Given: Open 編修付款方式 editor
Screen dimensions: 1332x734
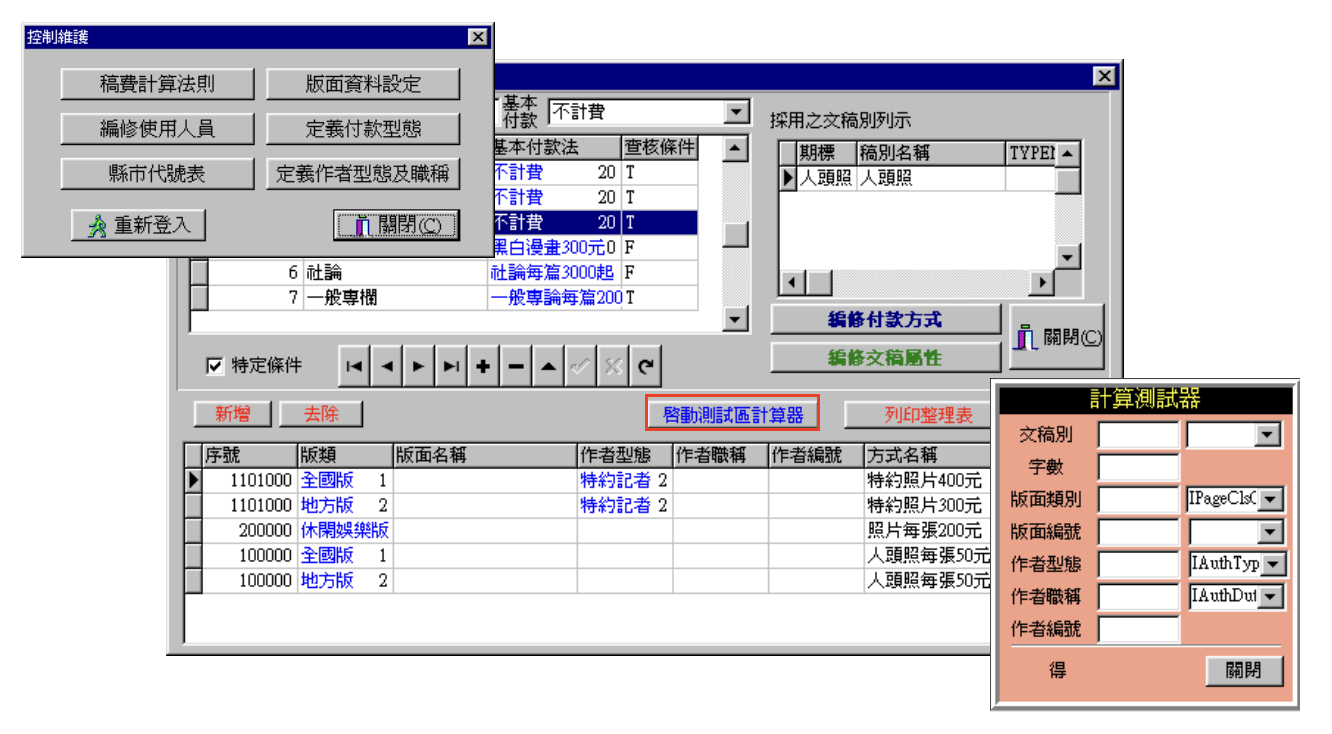Looking at the screenshot, I should coord(885,320).
